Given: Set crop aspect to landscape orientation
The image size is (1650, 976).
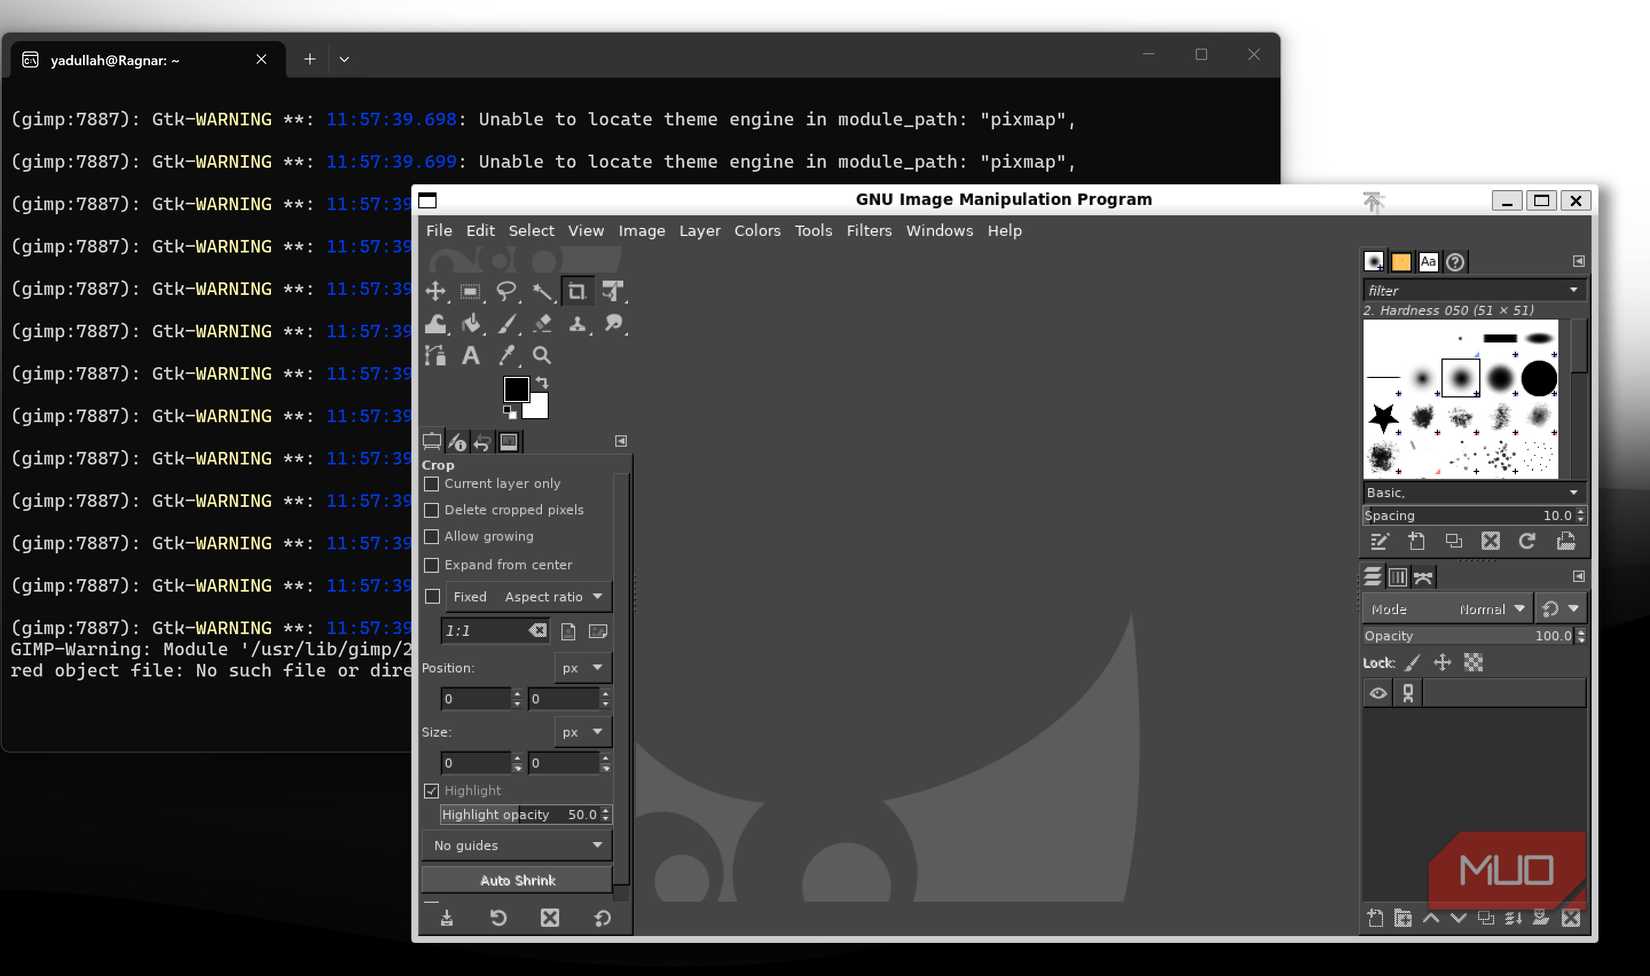Looking at the screenshot, I should (598, 631).
